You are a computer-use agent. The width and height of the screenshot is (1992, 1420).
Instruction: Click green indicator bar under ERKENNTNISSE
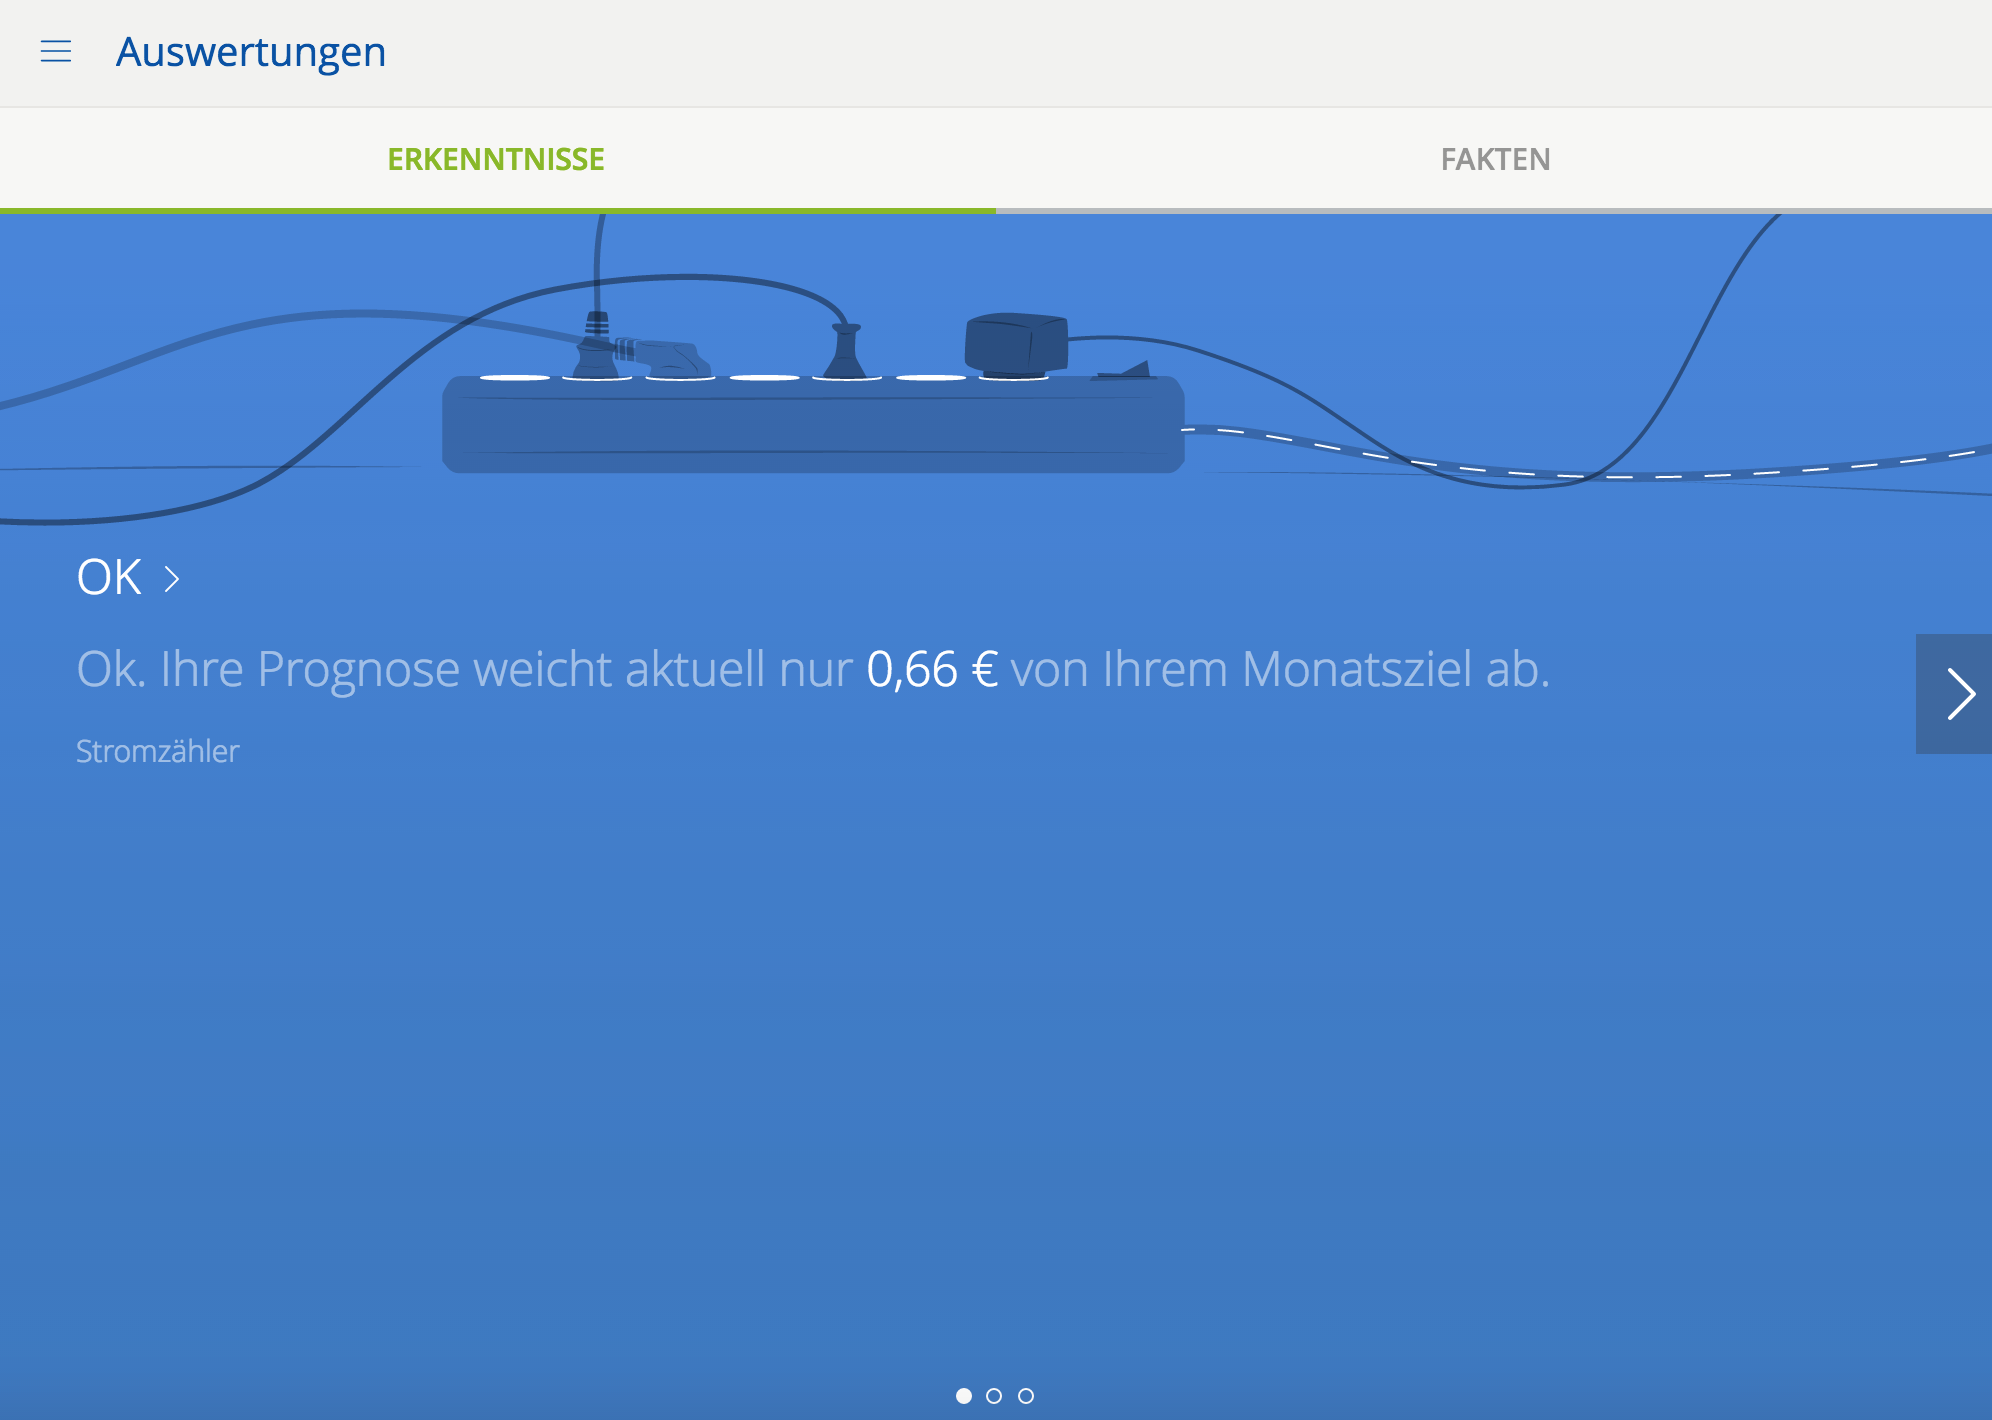pos(497,210)
